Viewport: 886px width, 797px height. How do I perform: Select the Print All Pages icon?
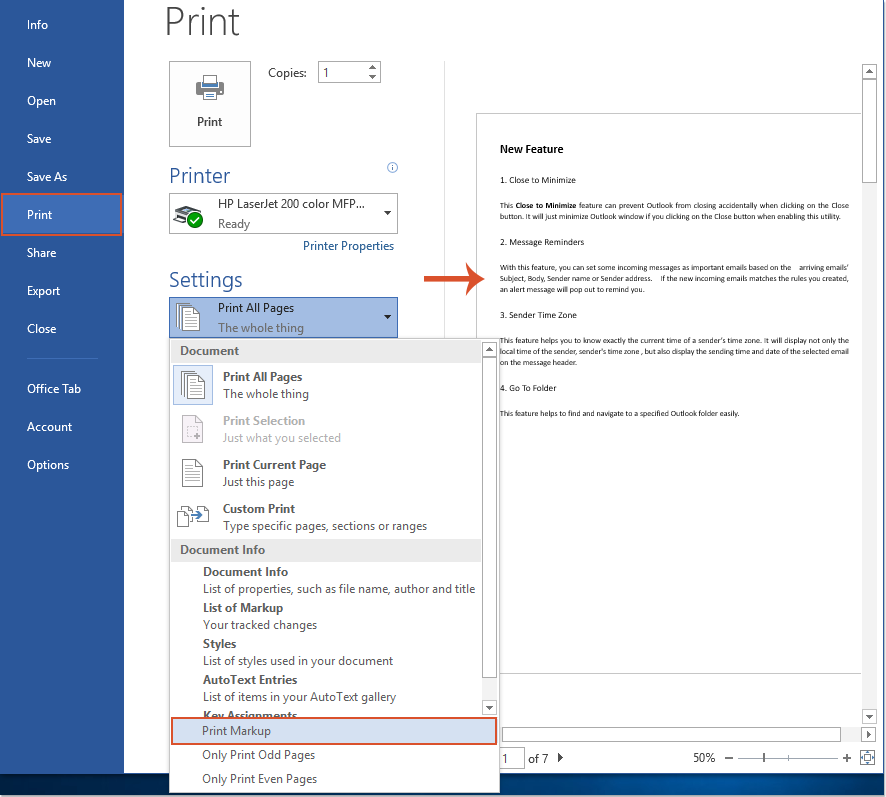click(192, 384)
